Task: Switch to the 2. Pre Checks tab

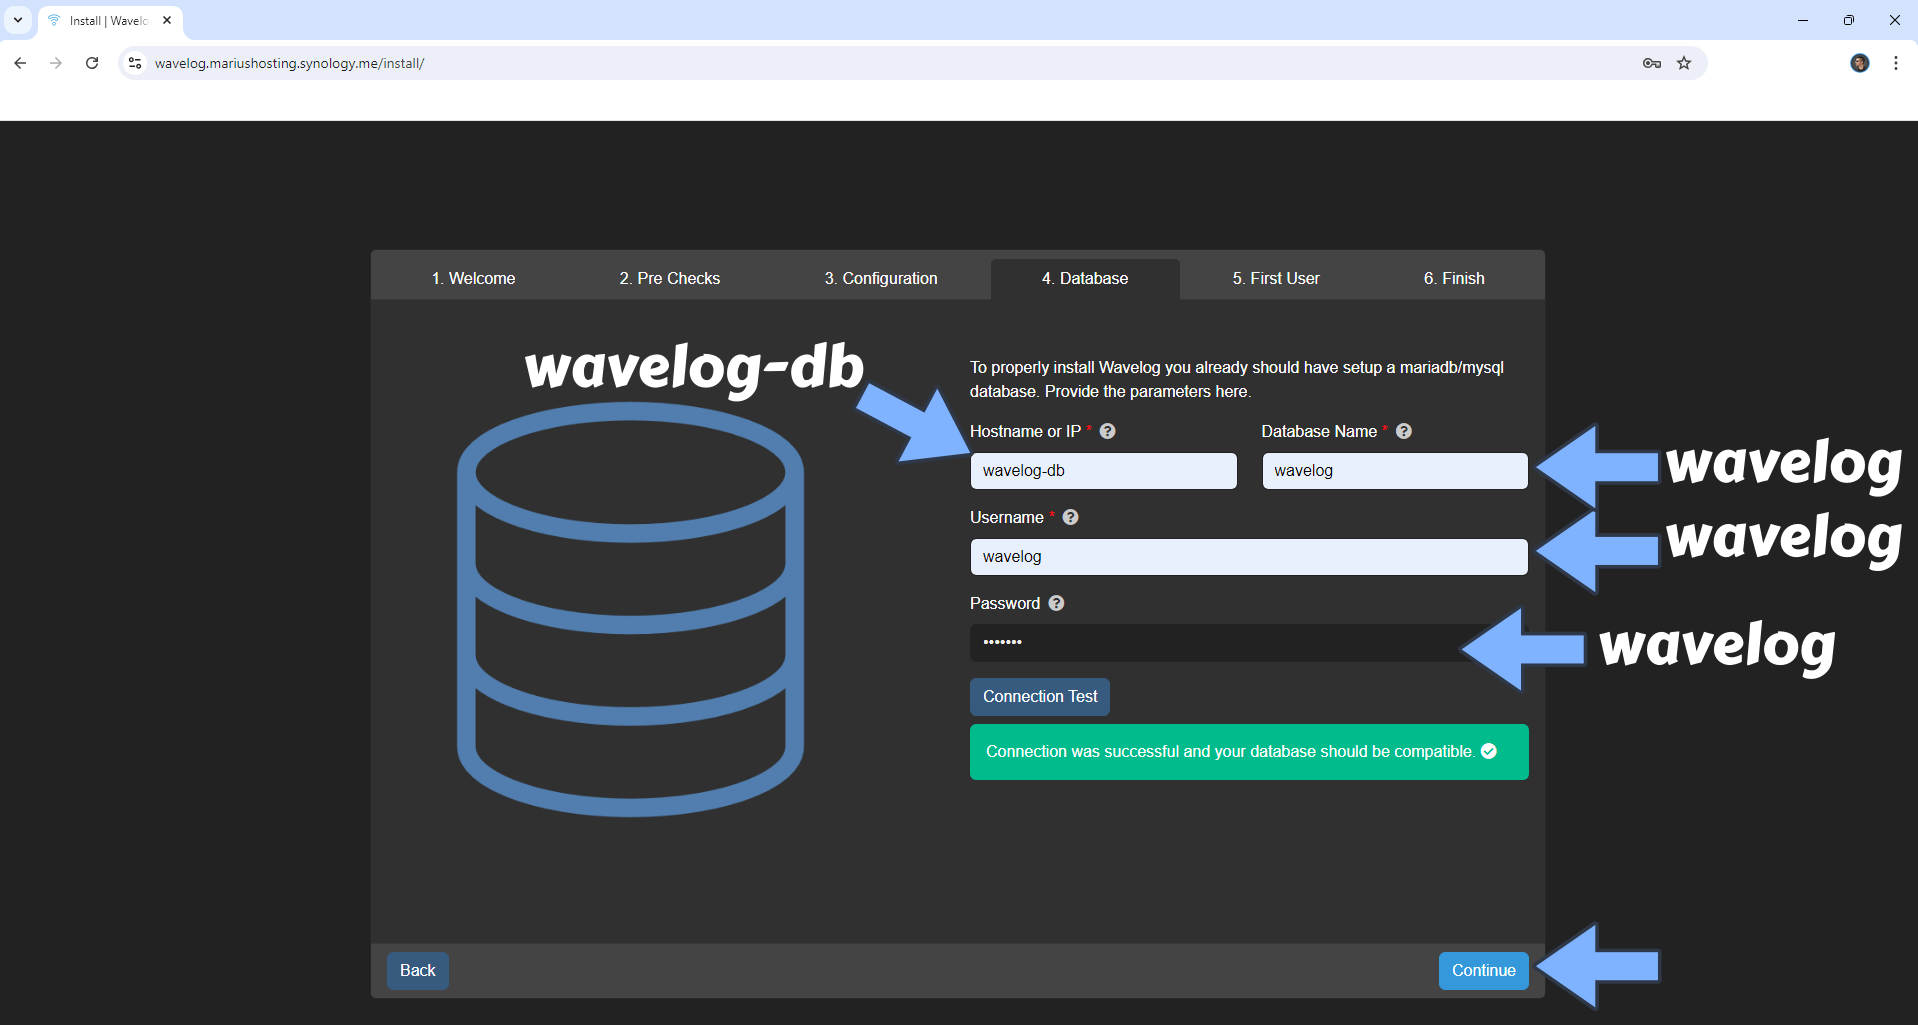Action: click(669, 278)
